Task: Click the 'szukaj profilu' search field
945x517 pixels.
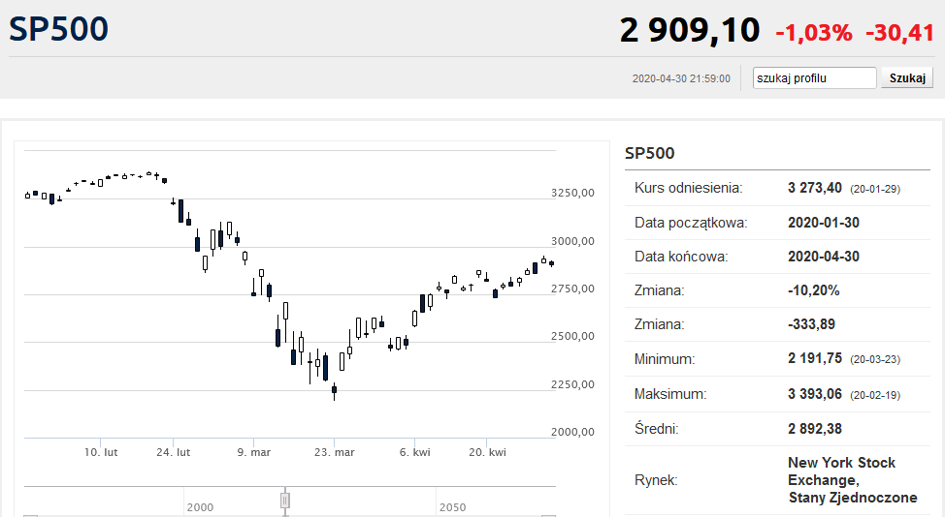Action: pos(814,78)
